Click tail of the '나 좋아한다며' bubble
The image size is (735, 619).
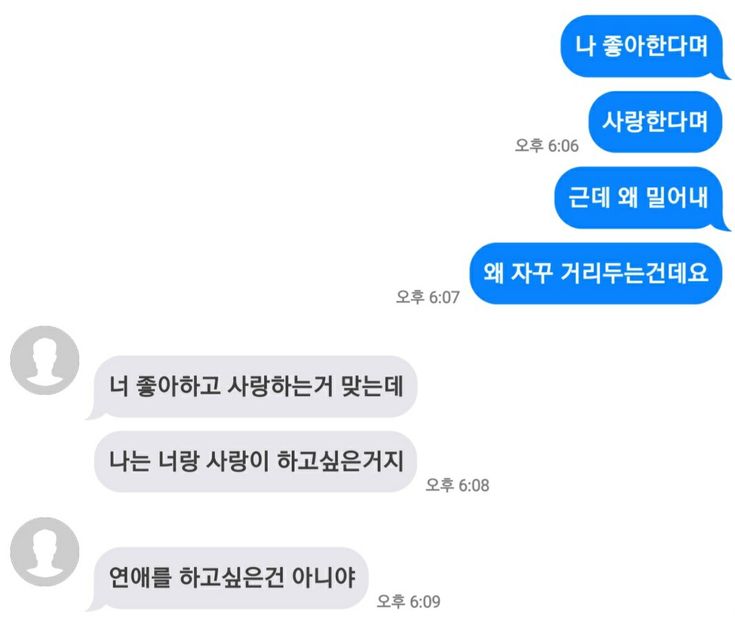tap(723, 74)
